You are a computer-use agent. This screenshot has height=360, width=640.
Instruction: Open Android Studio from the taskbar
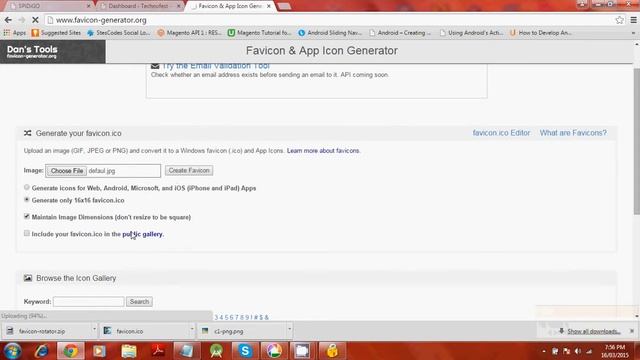click(216, 351)
